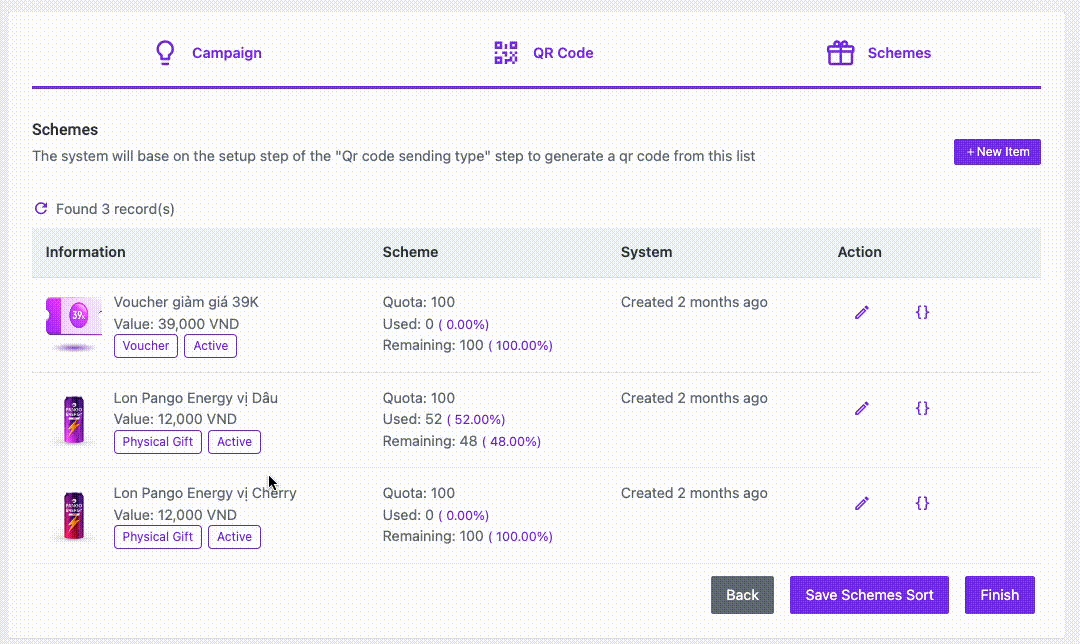Click pencil icon for Lon Pango Energy vị Dâu
This screenshot has height=644, width=1080.
[862, 408]
